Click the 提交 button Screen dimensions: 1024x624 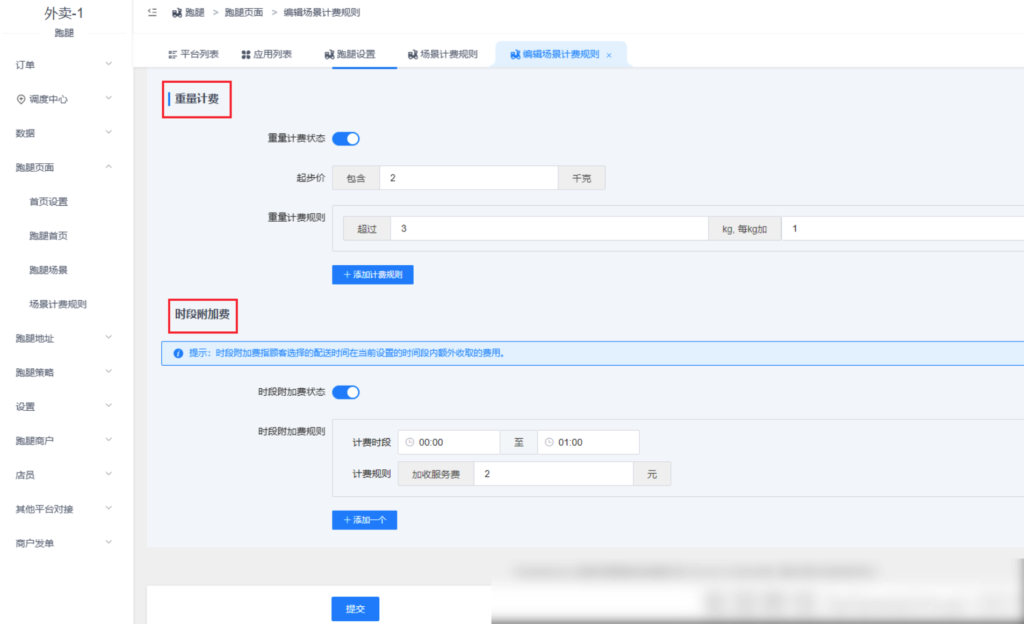(355, 608)
